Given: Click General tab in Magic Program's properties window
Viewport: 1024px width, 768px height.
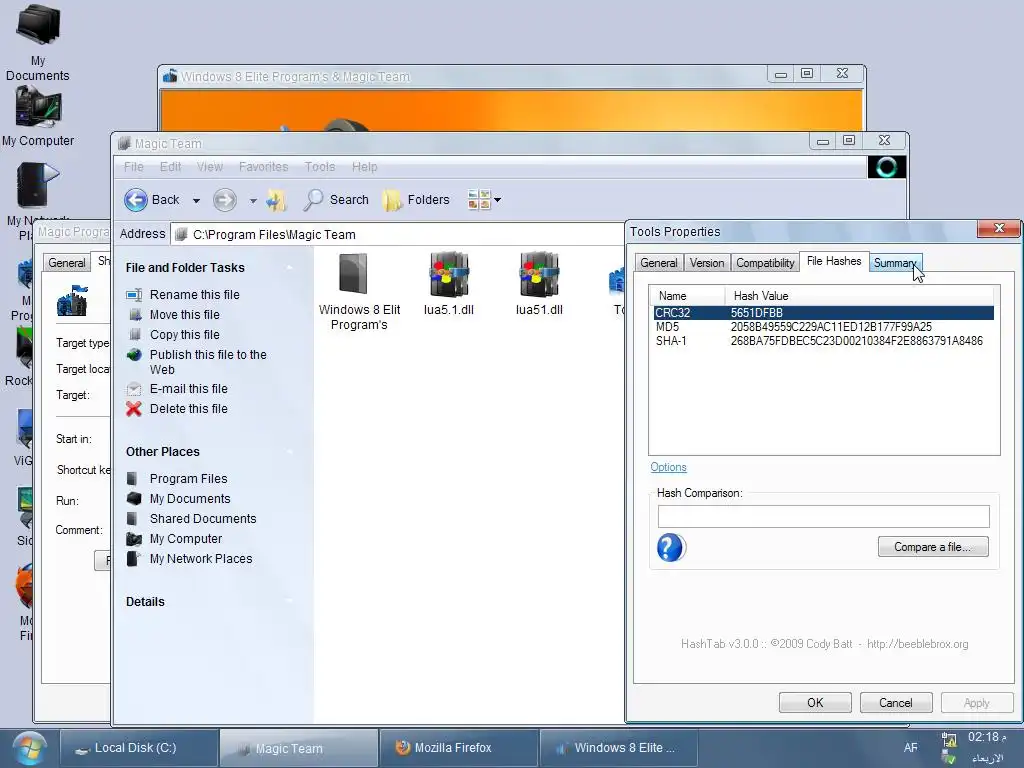Looking at the screenshot, I should [67, 263].
